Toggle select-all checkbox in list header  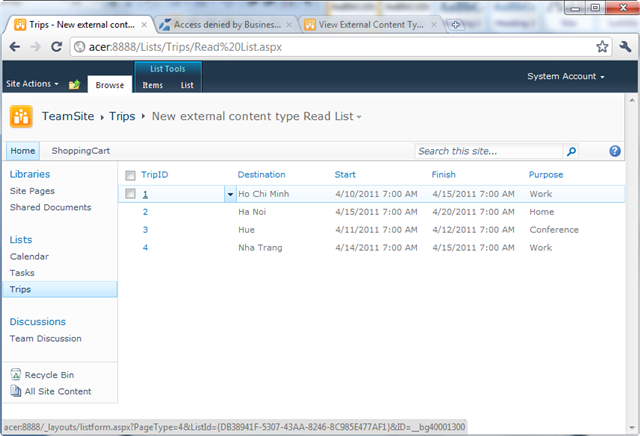[130, 176]
